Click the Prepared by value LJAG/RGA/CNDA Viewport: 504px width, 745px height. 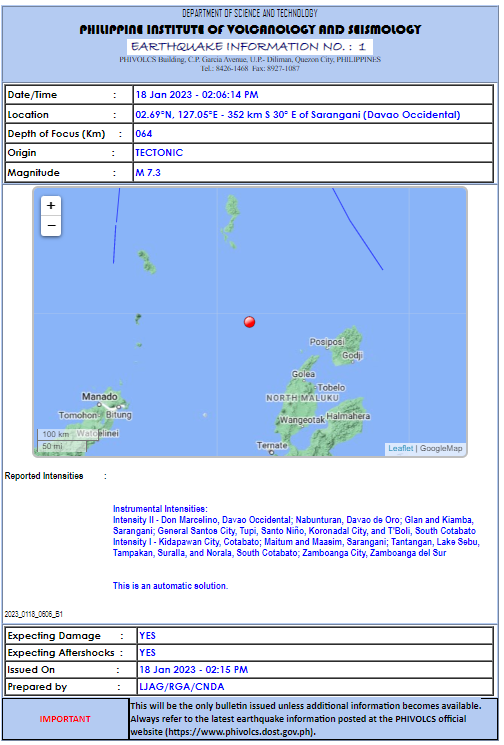(181, 687)
